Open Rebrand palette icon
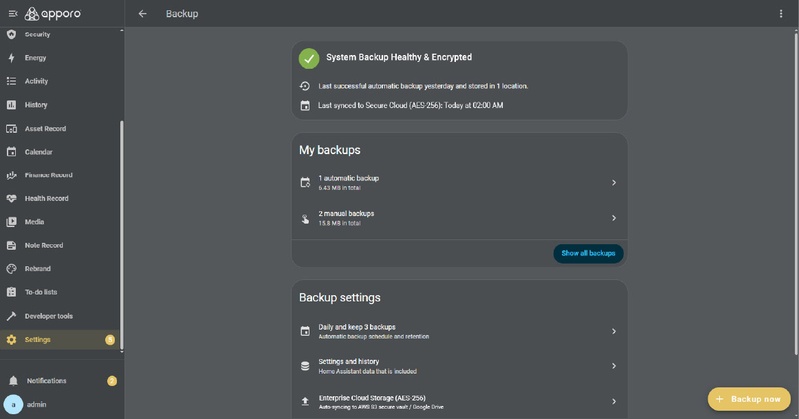This screenshot has height=419, width=799. click(11, 269)
